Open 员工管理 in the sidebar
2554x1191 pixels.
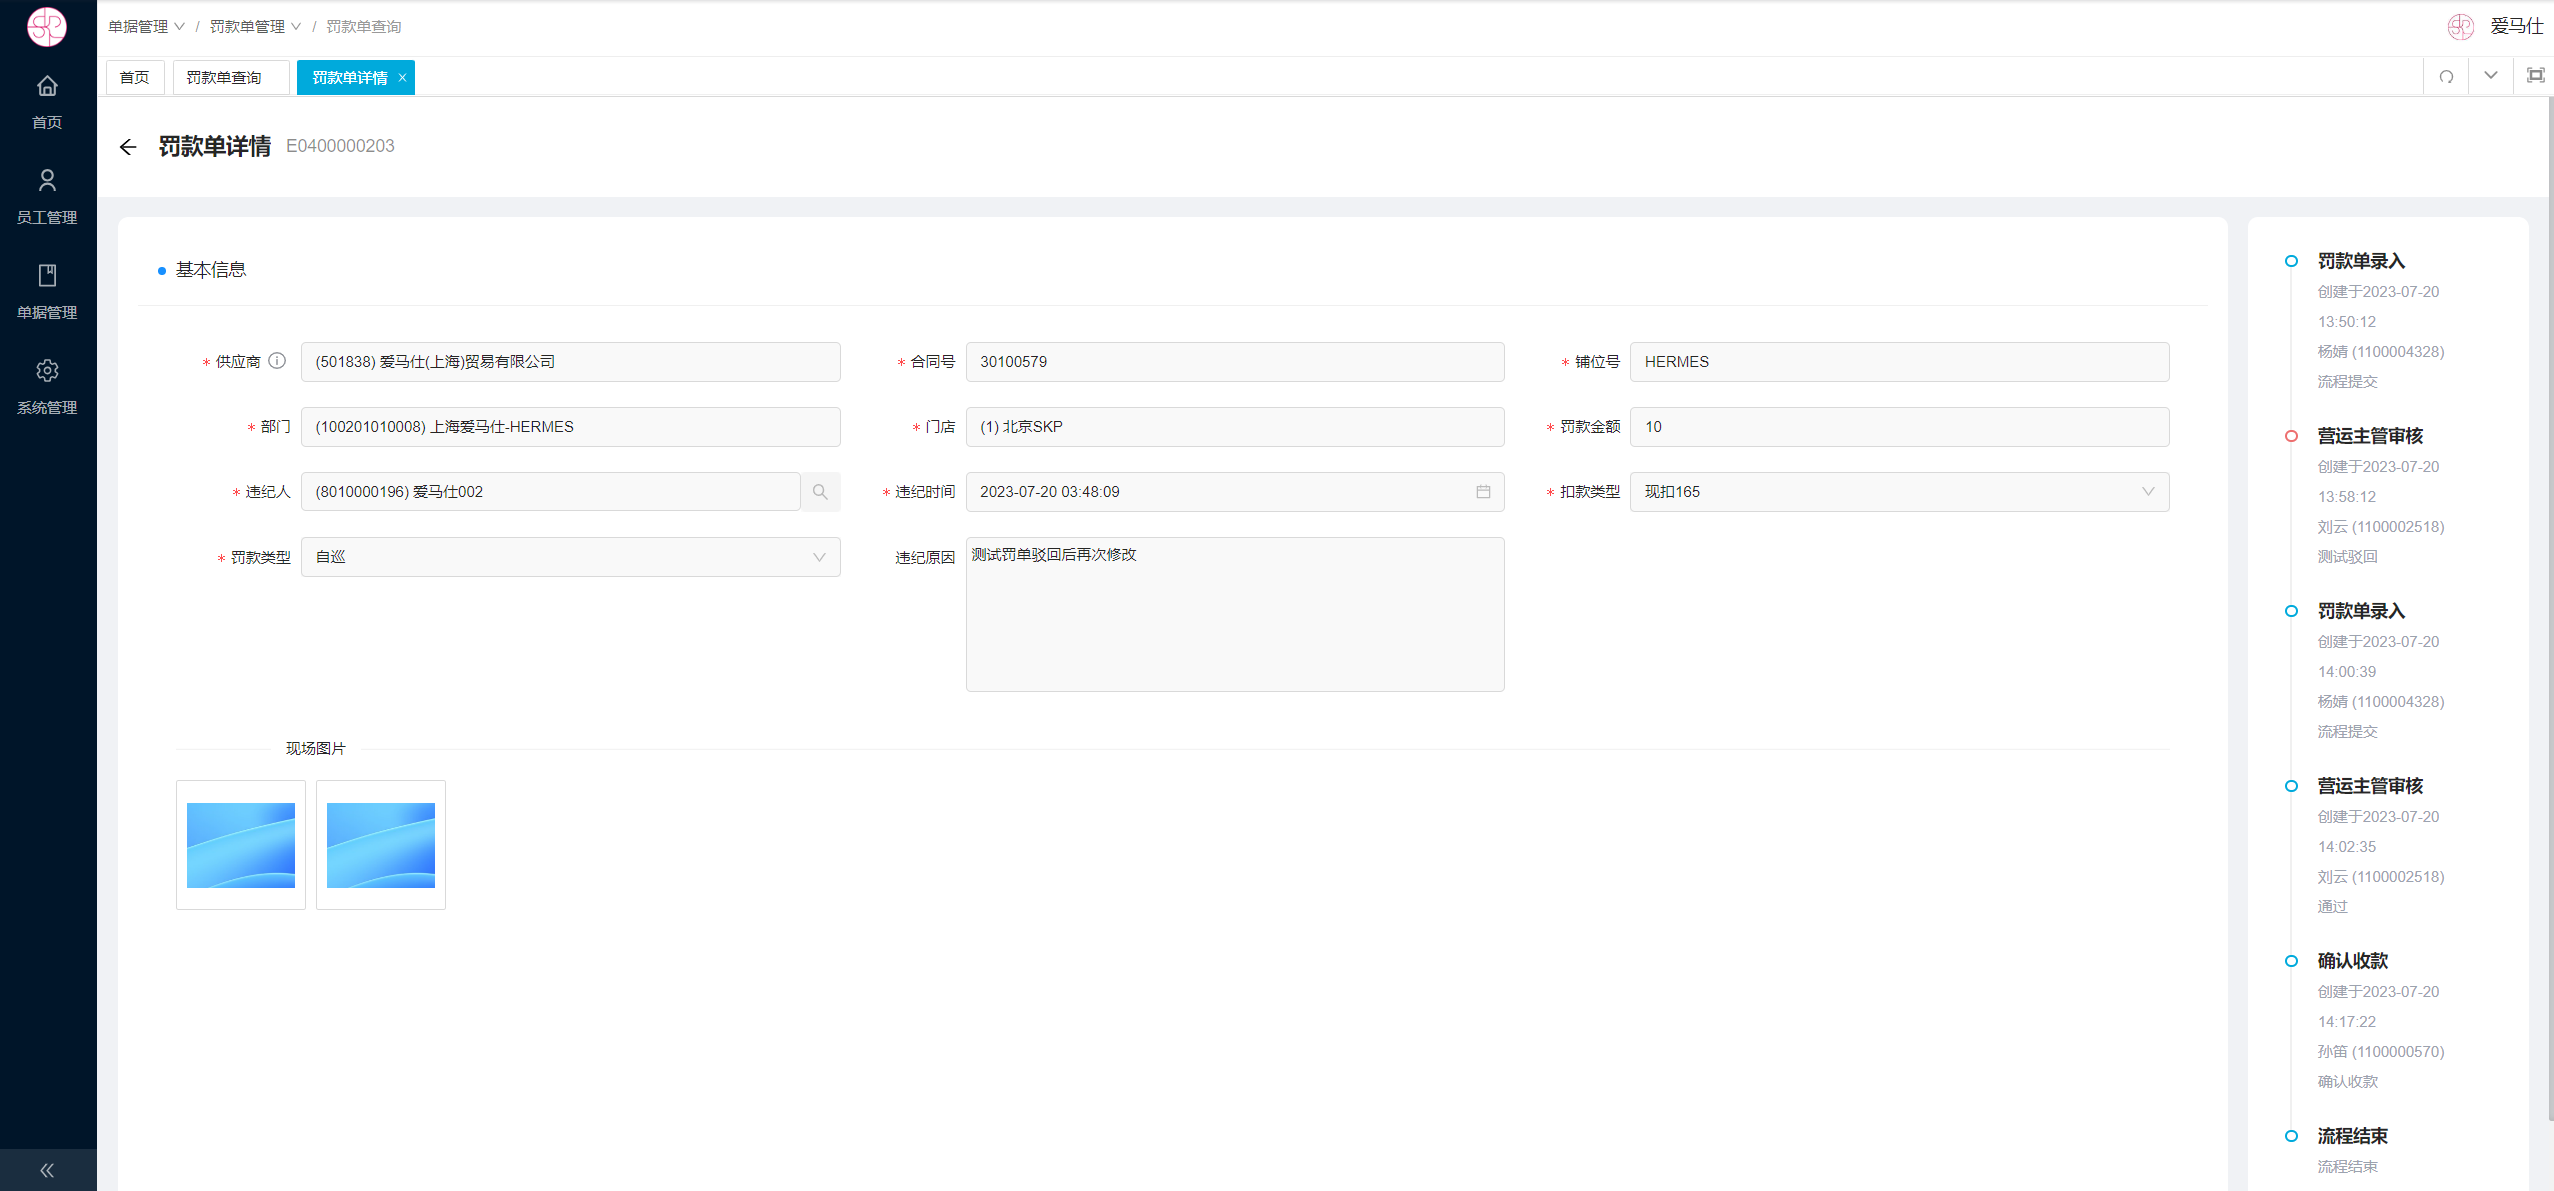click(47, 197)
